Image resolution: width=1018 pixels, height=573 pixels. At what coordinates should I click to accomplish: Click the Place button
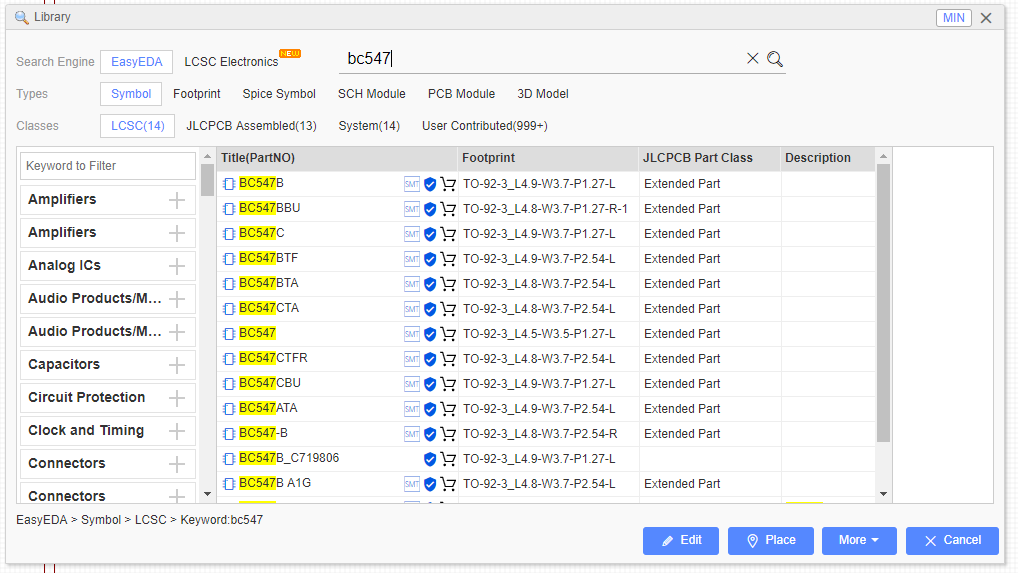771,541
